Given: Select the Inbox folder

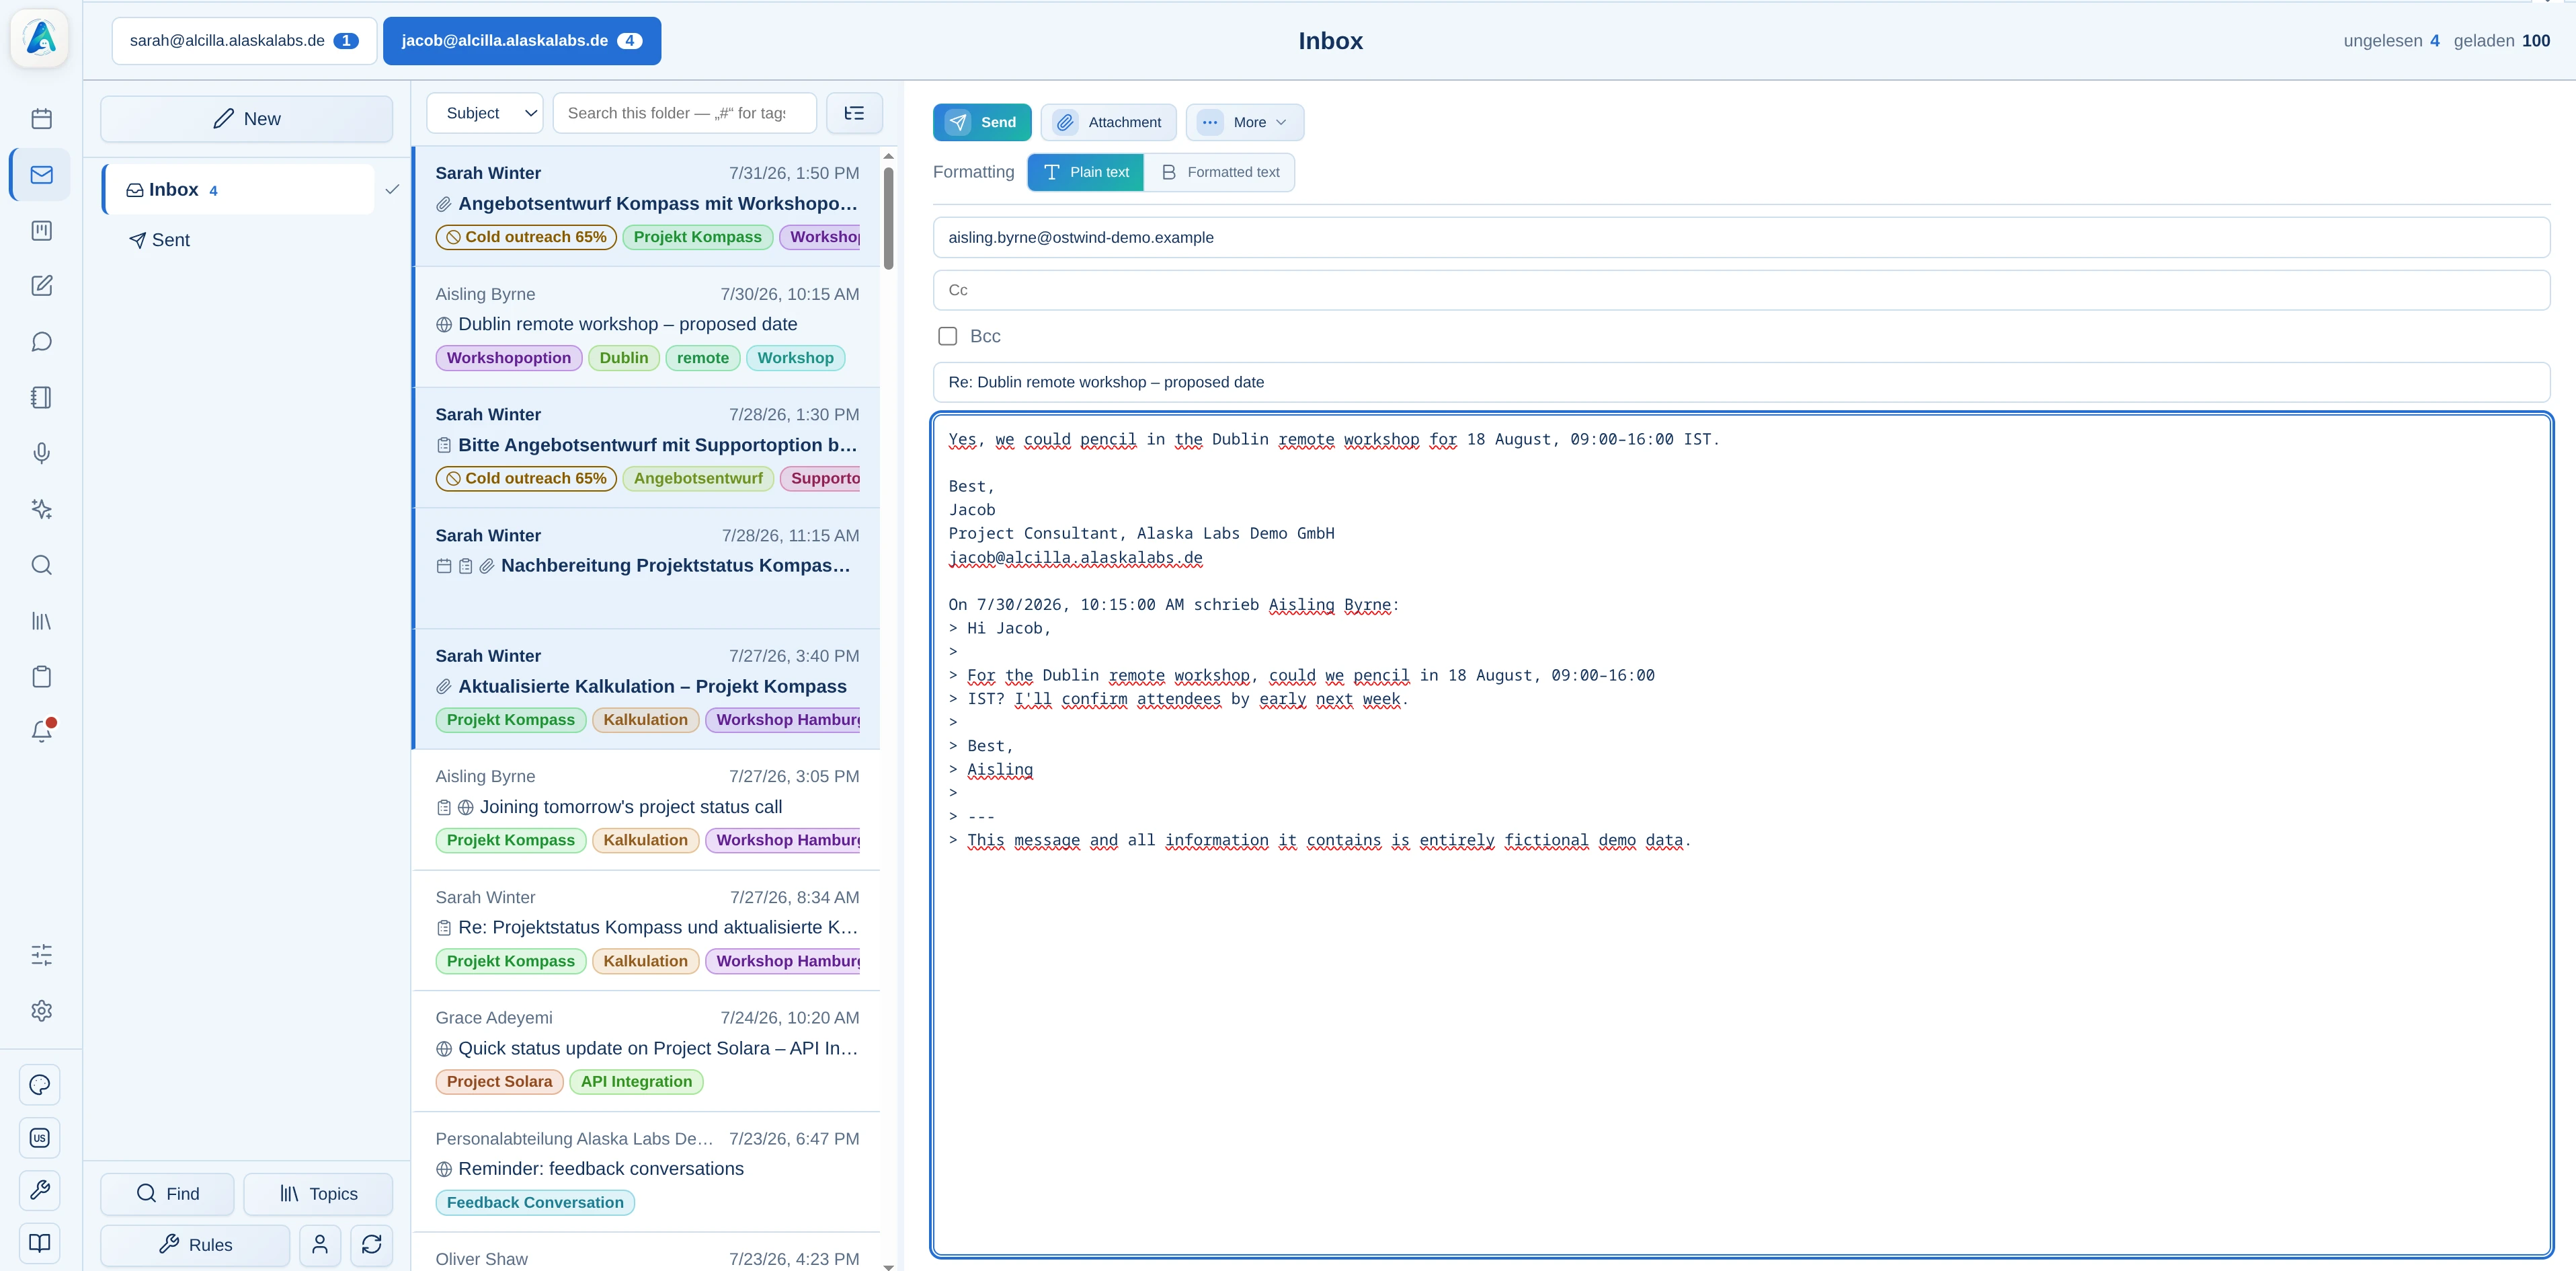Looking at the screenshot, I should coord(239,190).
